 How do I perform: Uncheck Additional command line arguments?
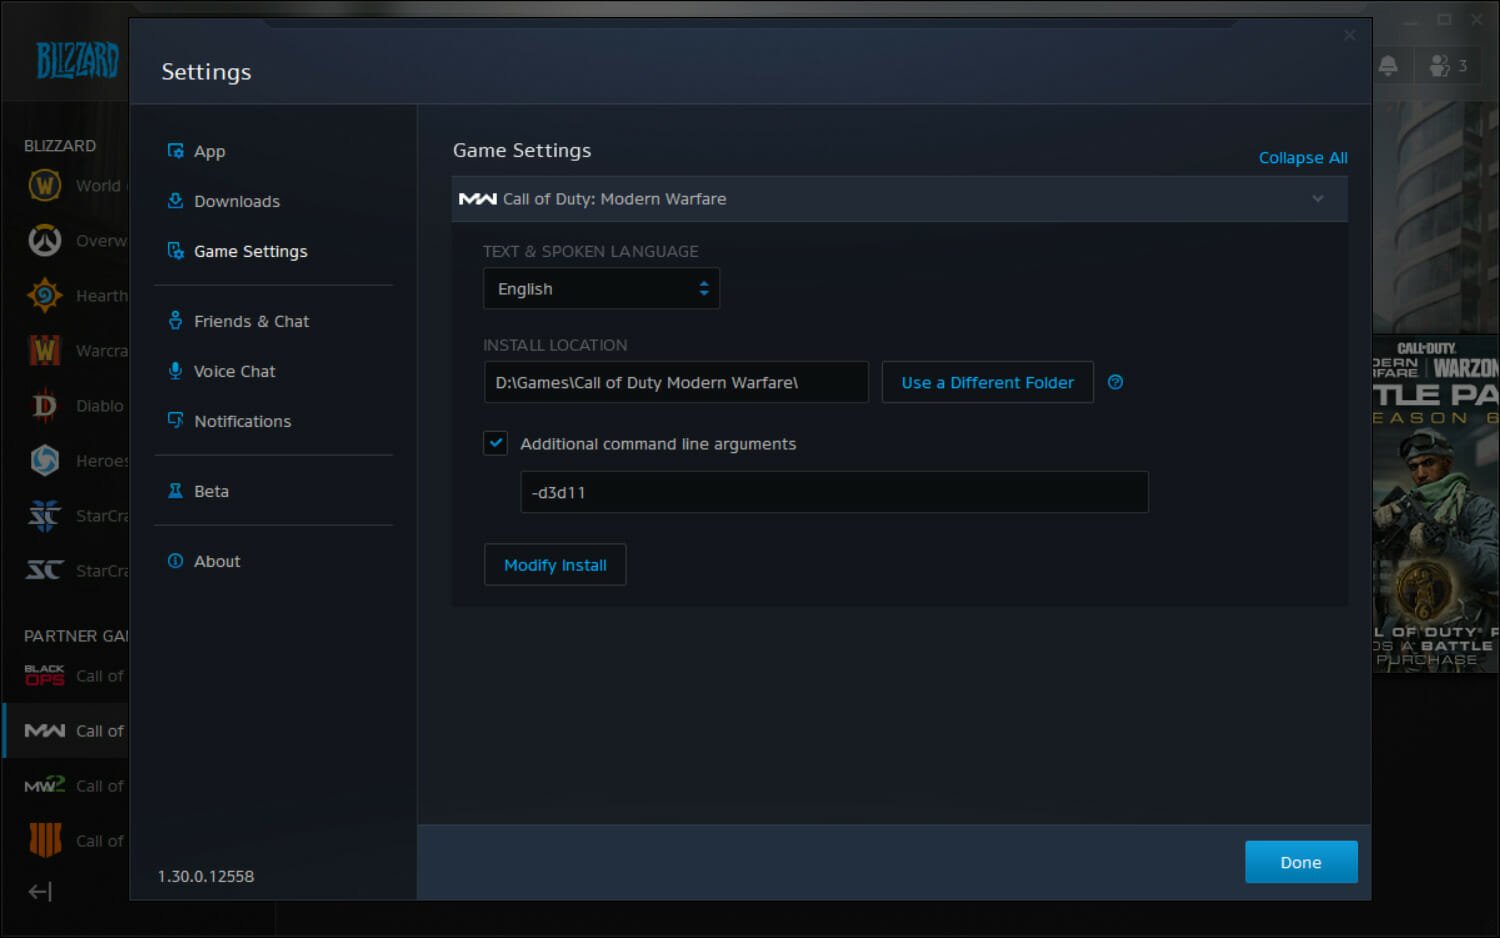click(x=496, y=443)
